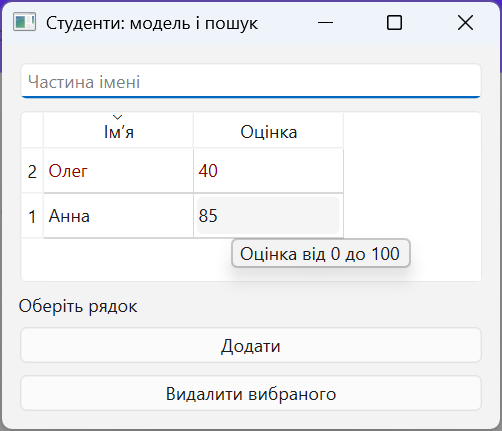The height and width of the screenshot is (431, 502).
Task: Minimize the Студенти window
Action: (325, 23)
